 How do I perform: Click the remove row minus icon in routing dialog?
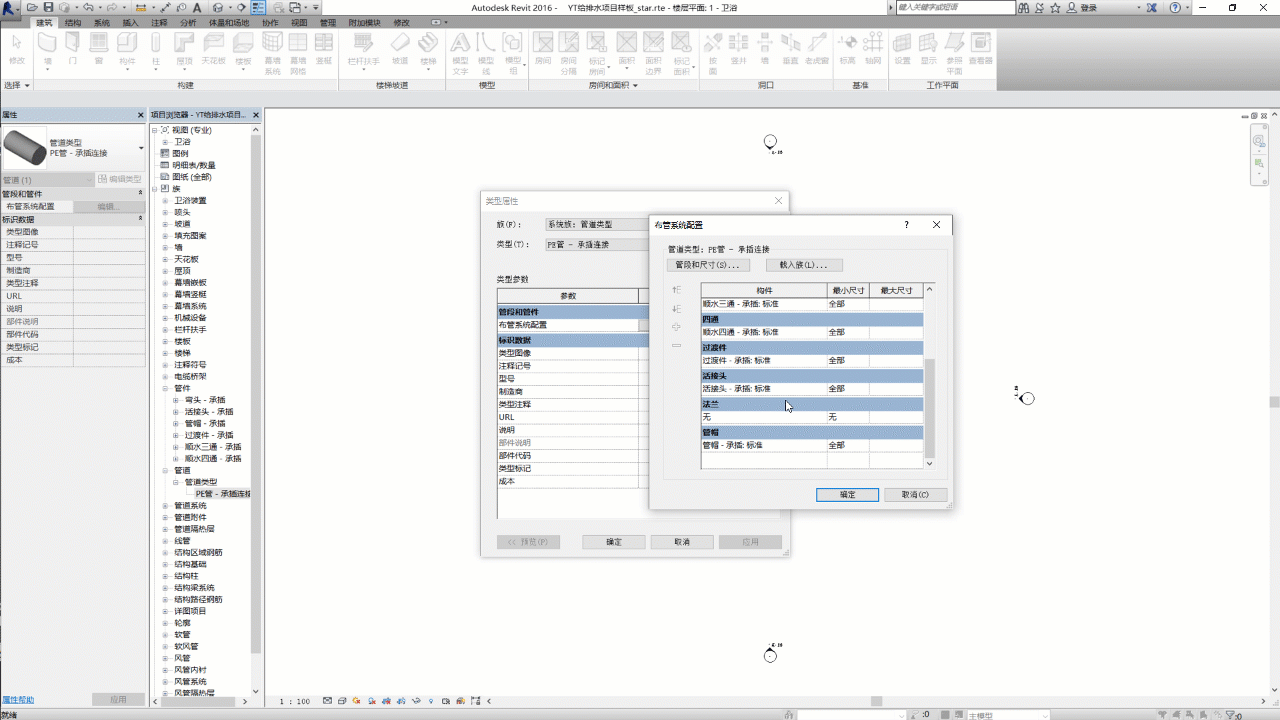(677, 345)
